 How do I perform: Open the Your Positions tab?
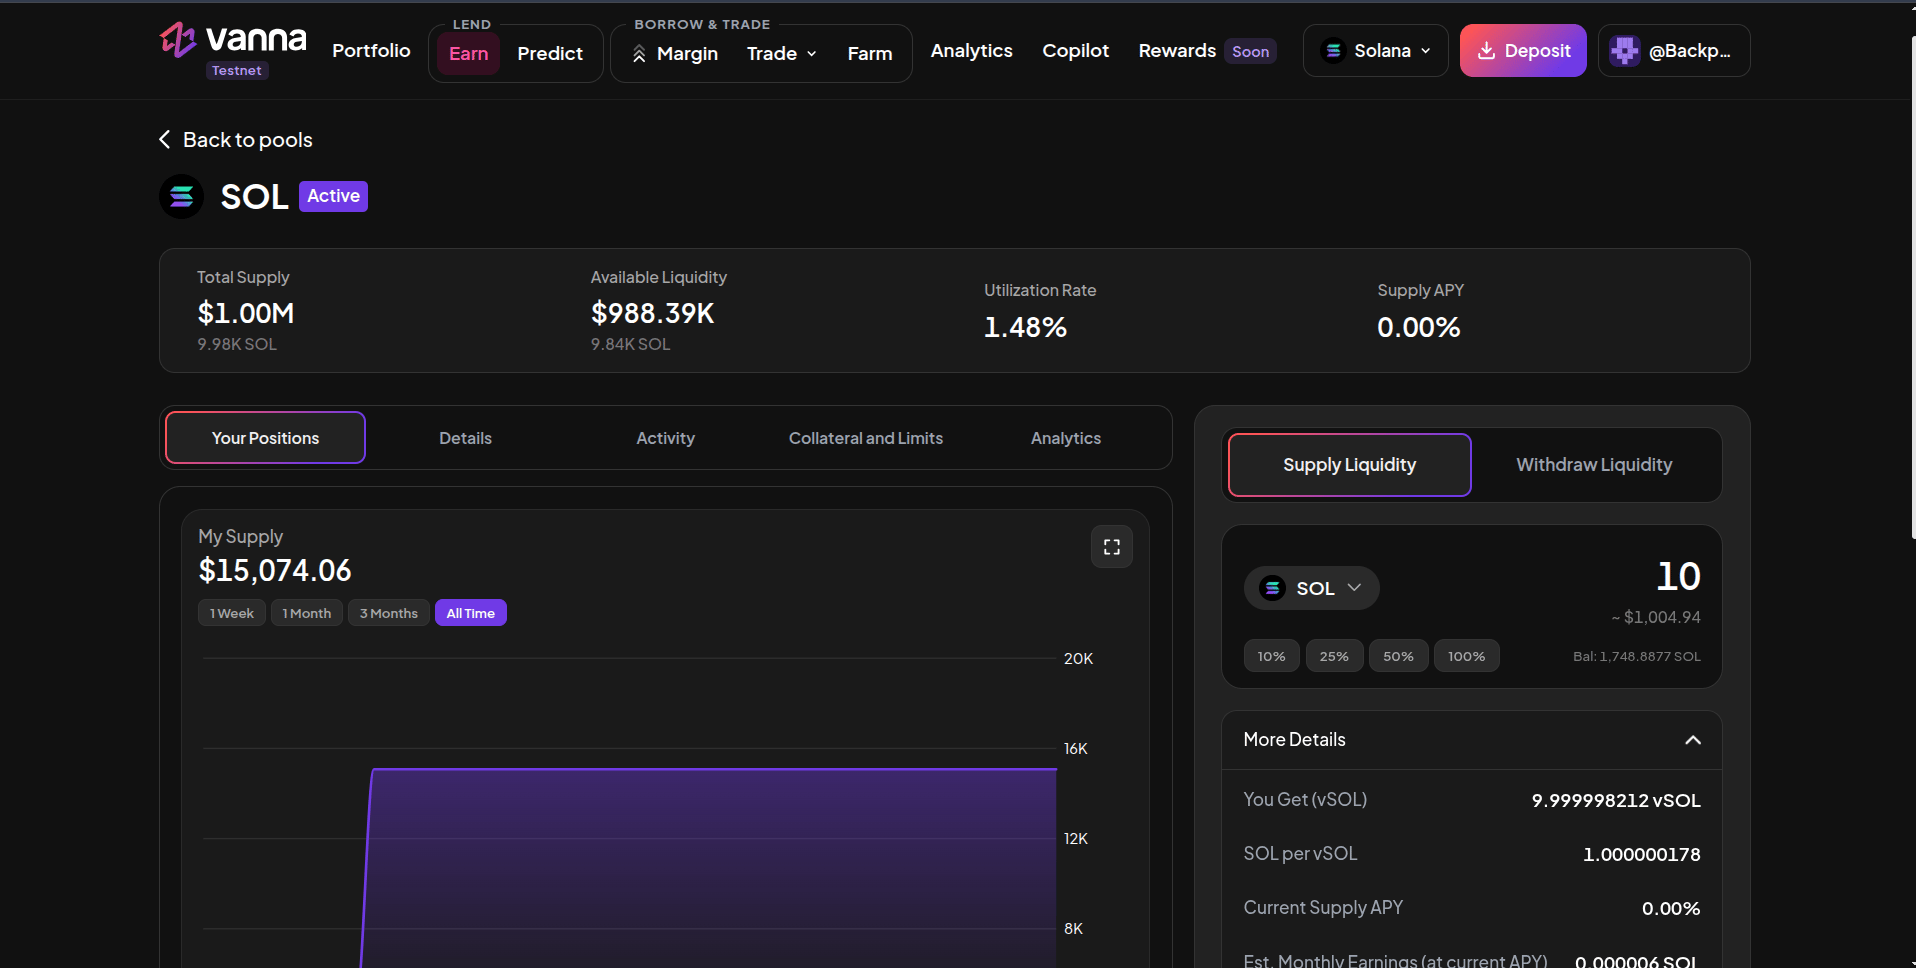click(x=265, y=438)
